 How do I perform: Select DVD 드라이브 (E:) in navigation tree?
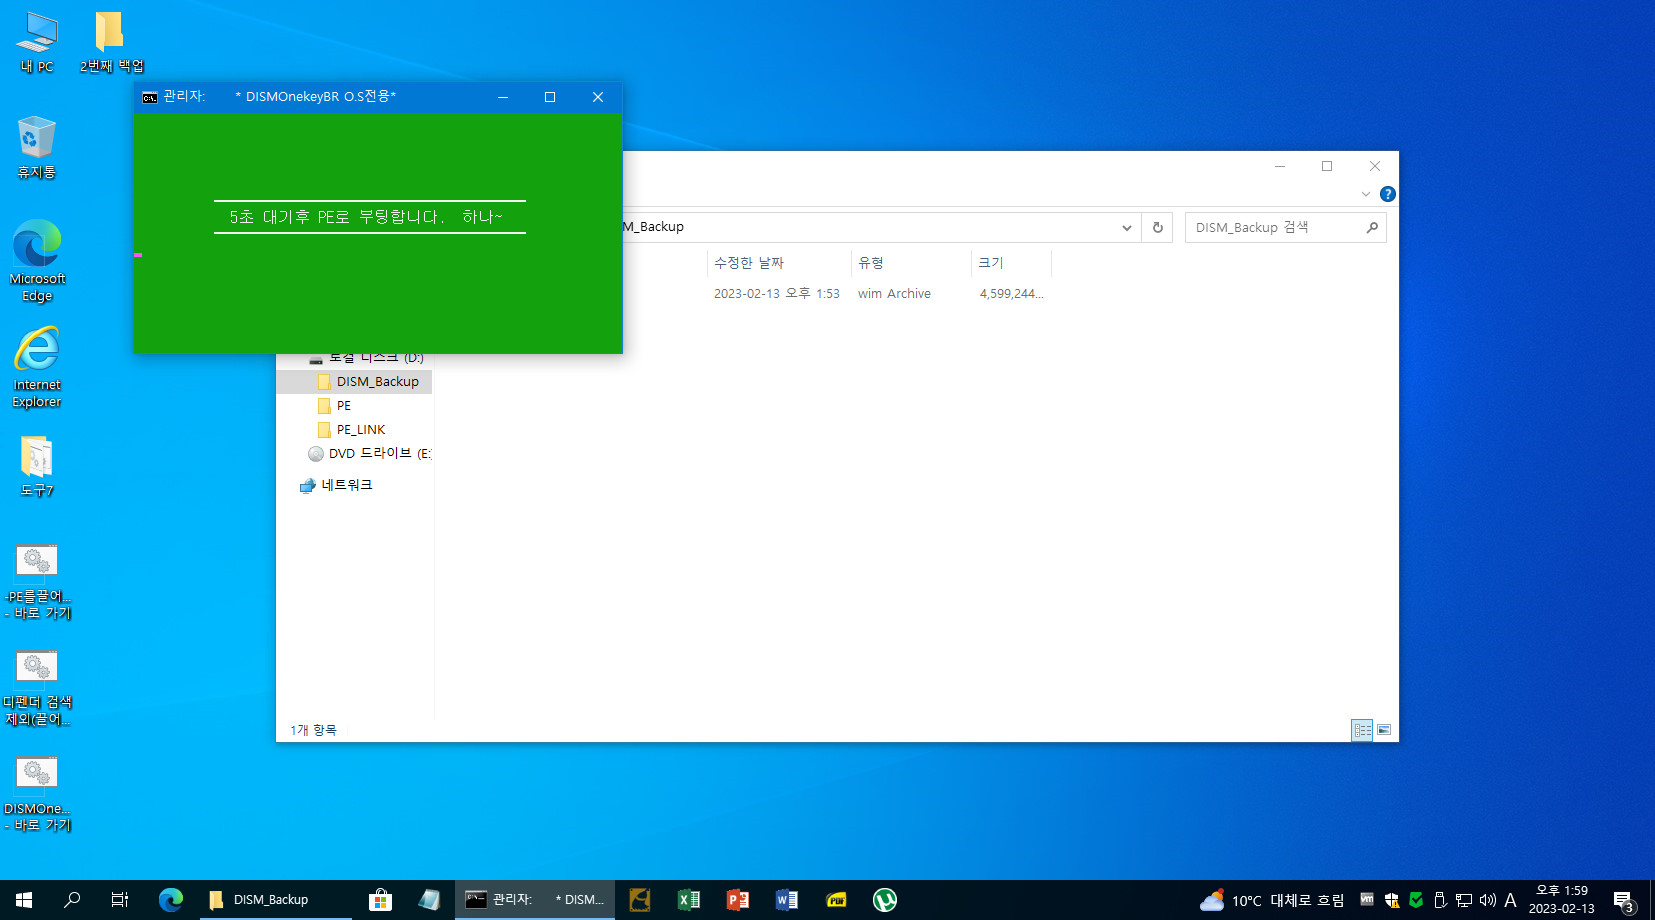coord(369,453)
